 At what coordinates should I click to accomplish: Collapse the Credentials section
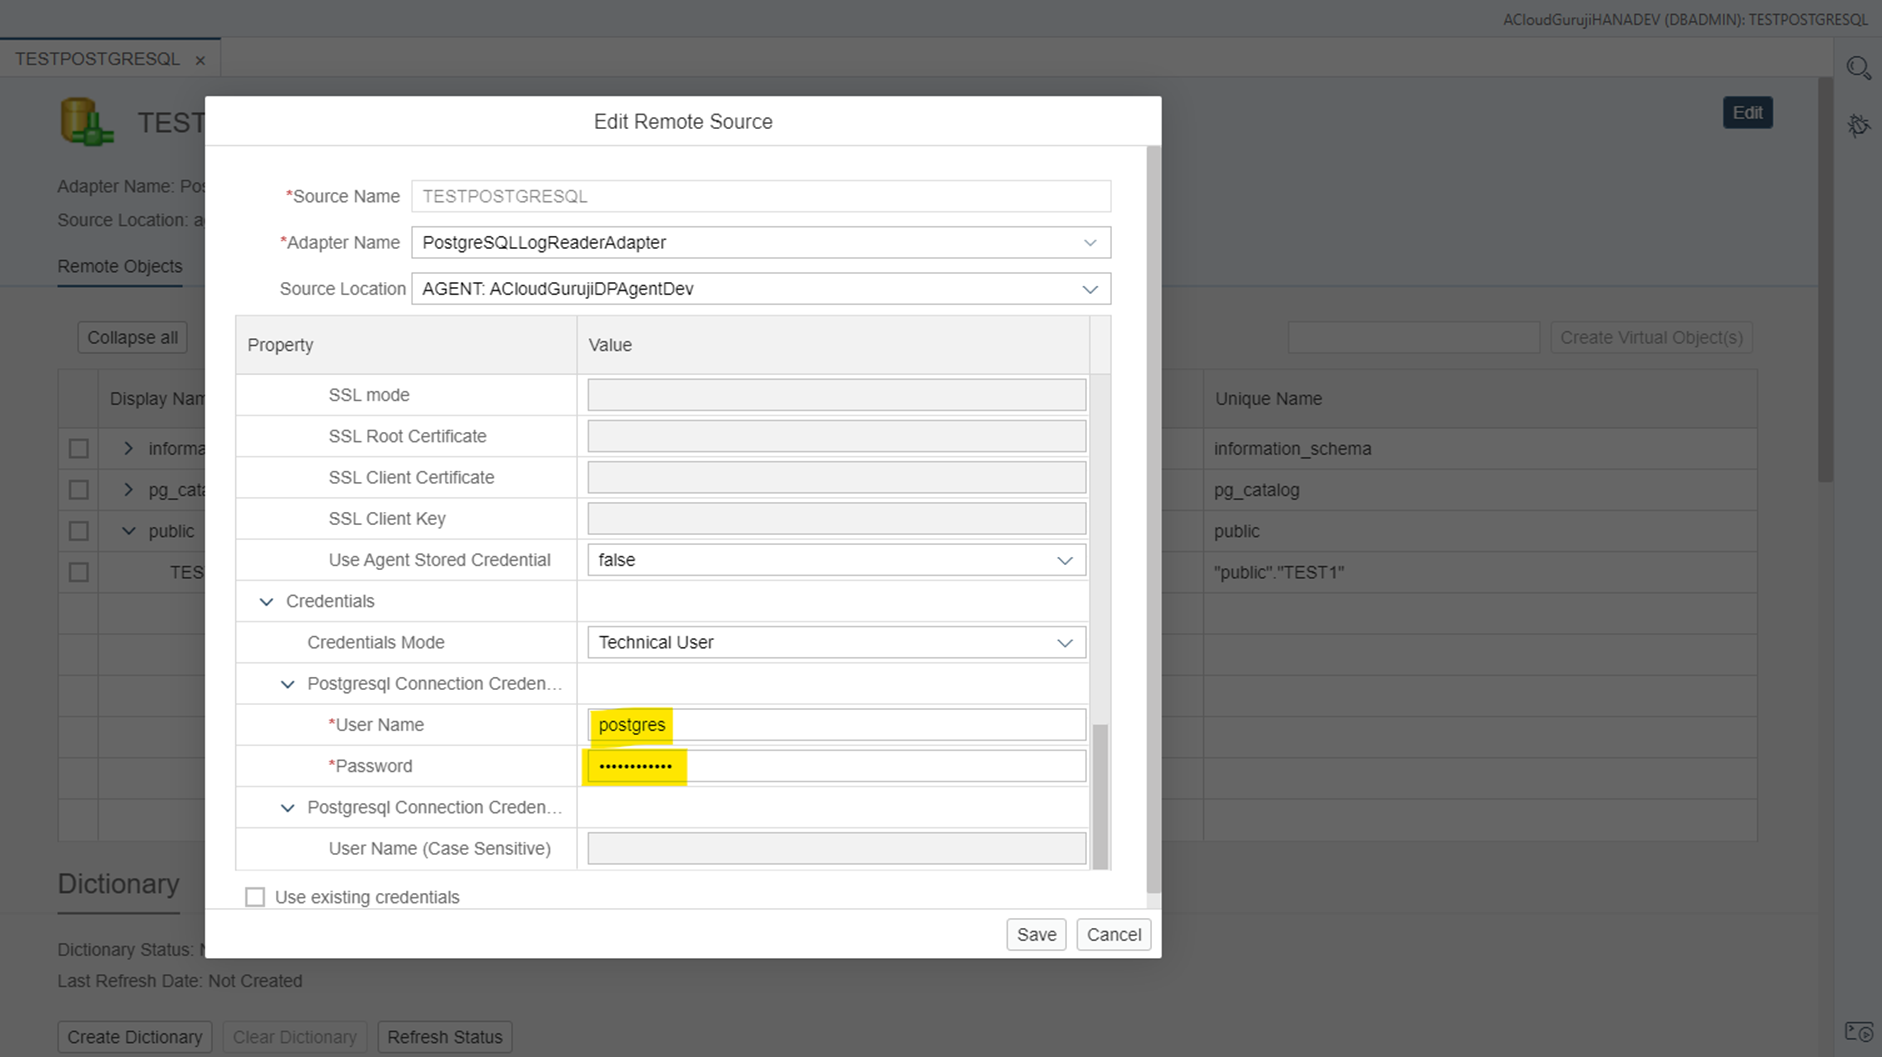click(266, 602)
